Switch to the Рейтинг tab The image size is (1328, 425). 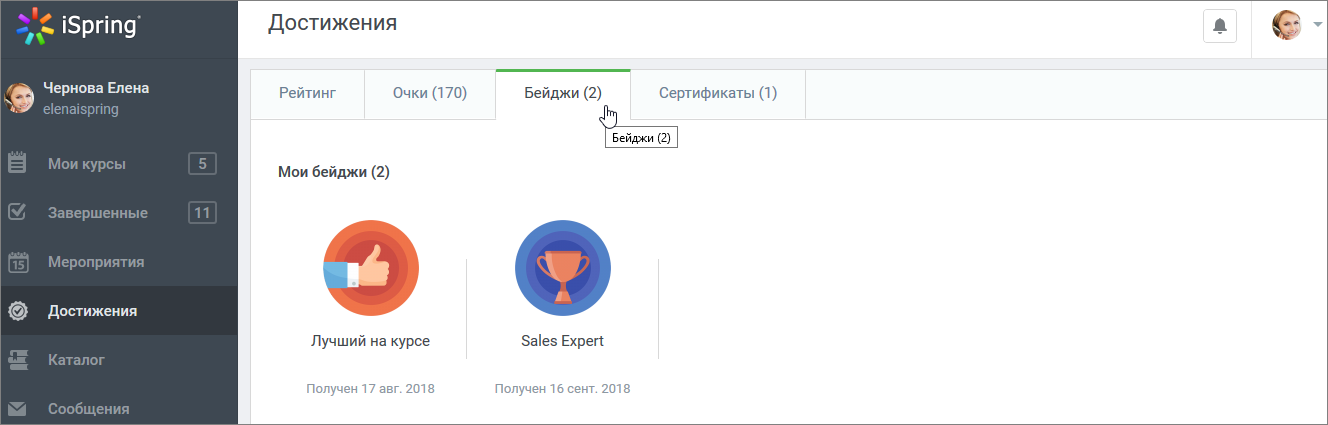pyautogui.click(x=307, y=94)
